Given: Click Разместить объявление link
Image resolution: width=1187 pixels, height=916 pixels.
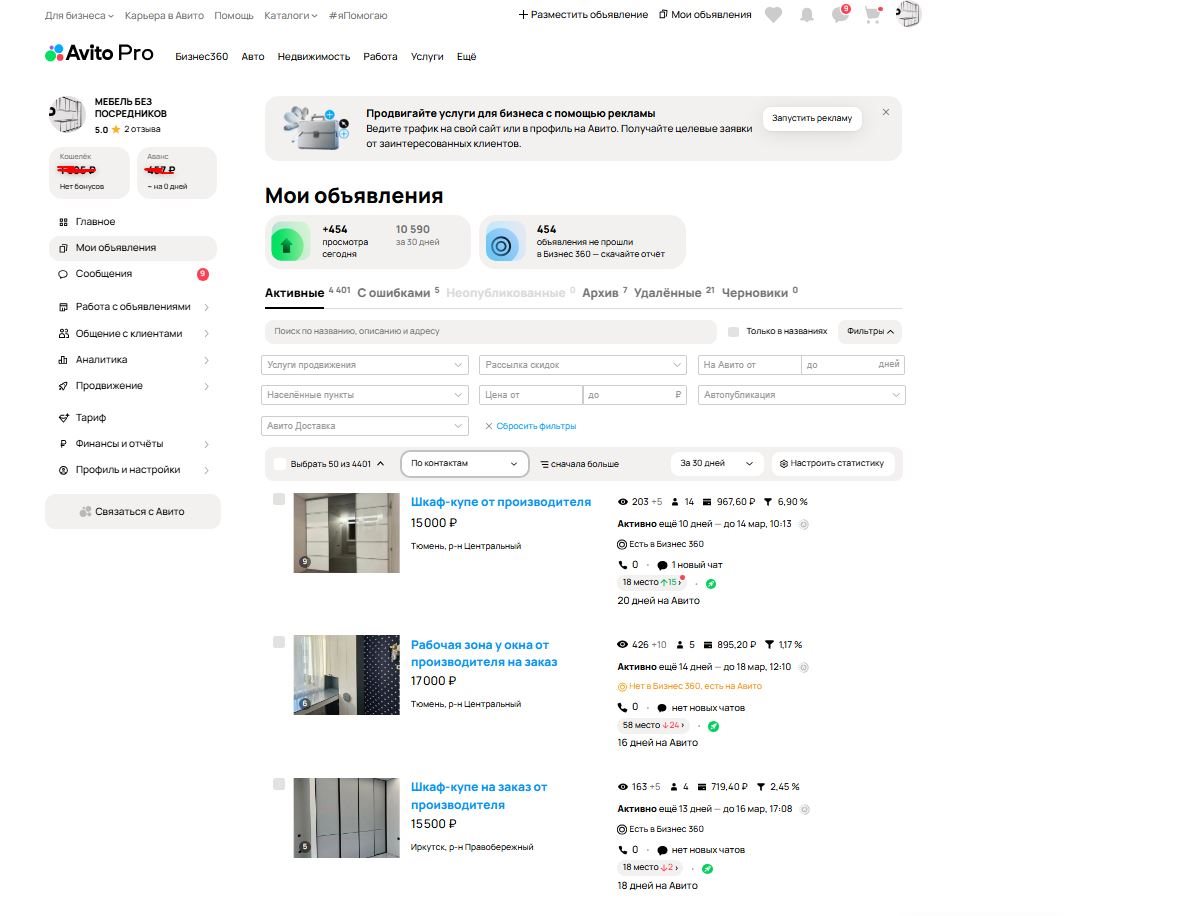Looking at the screenshot, I should (583, 14).
